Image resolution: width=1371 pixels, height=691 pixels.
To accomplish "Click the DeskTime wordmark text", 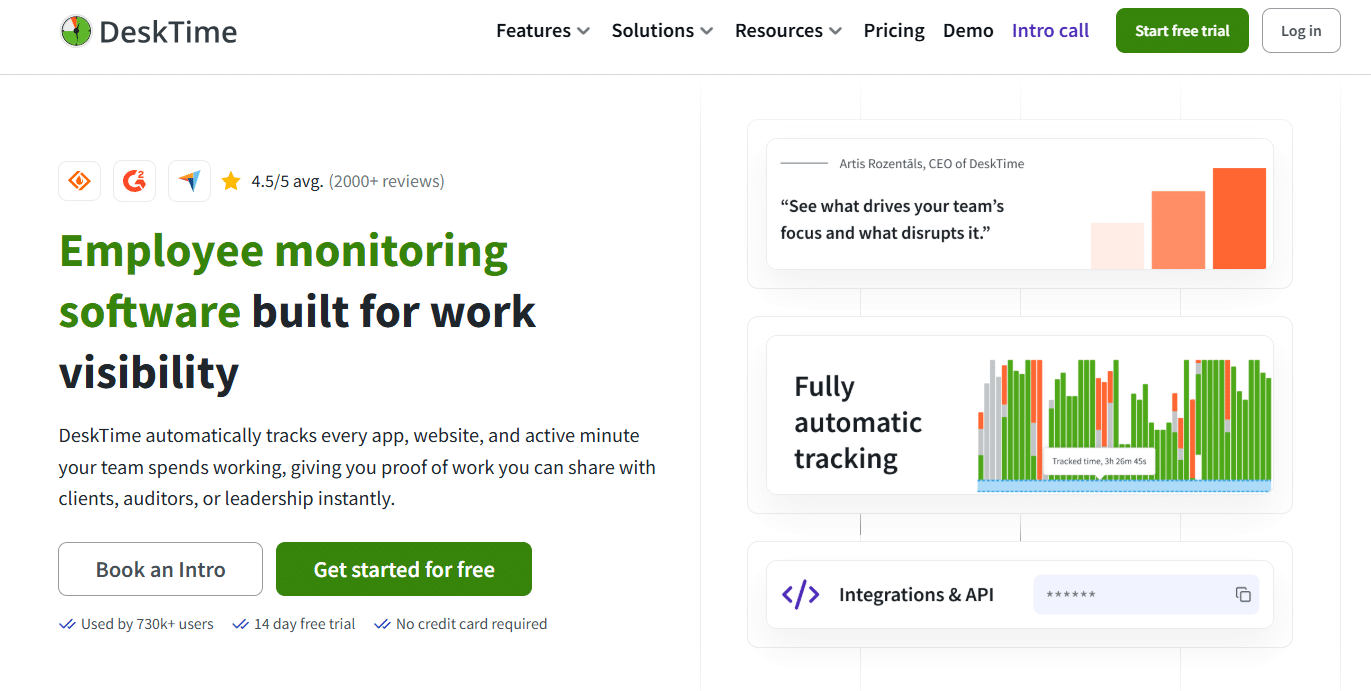I will (168, 32).
